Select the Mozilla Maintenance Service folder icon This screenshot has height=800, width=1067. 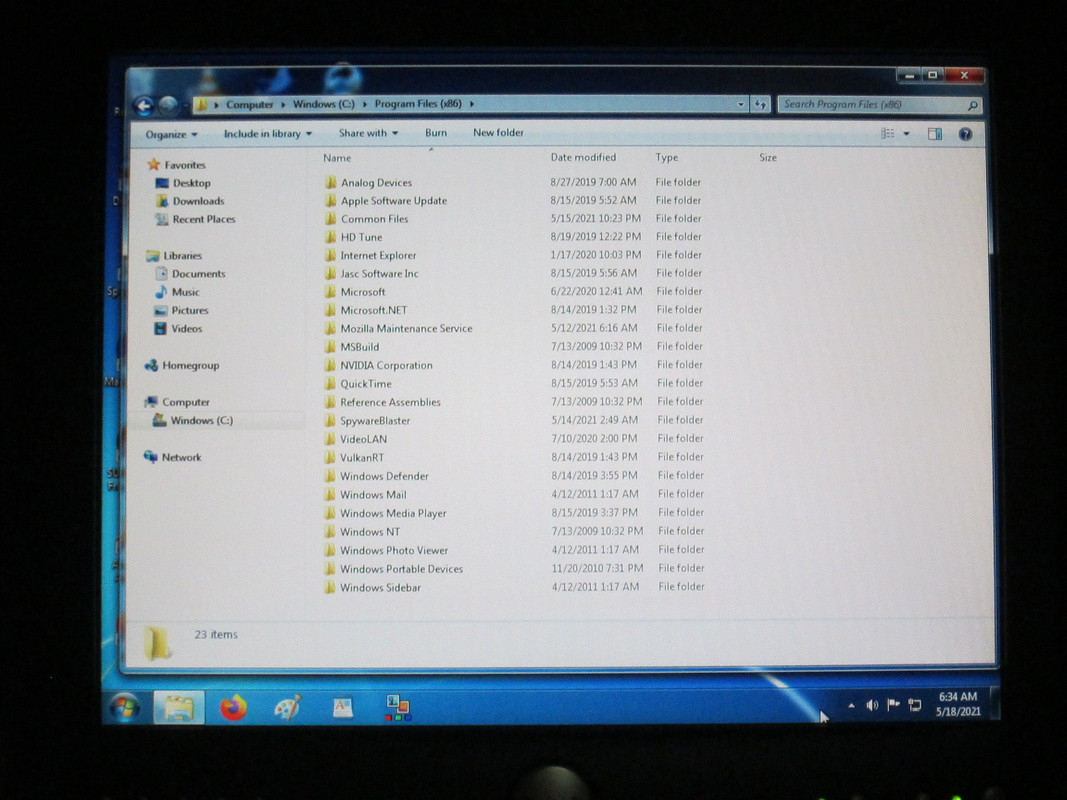click(x=331, y=329)
